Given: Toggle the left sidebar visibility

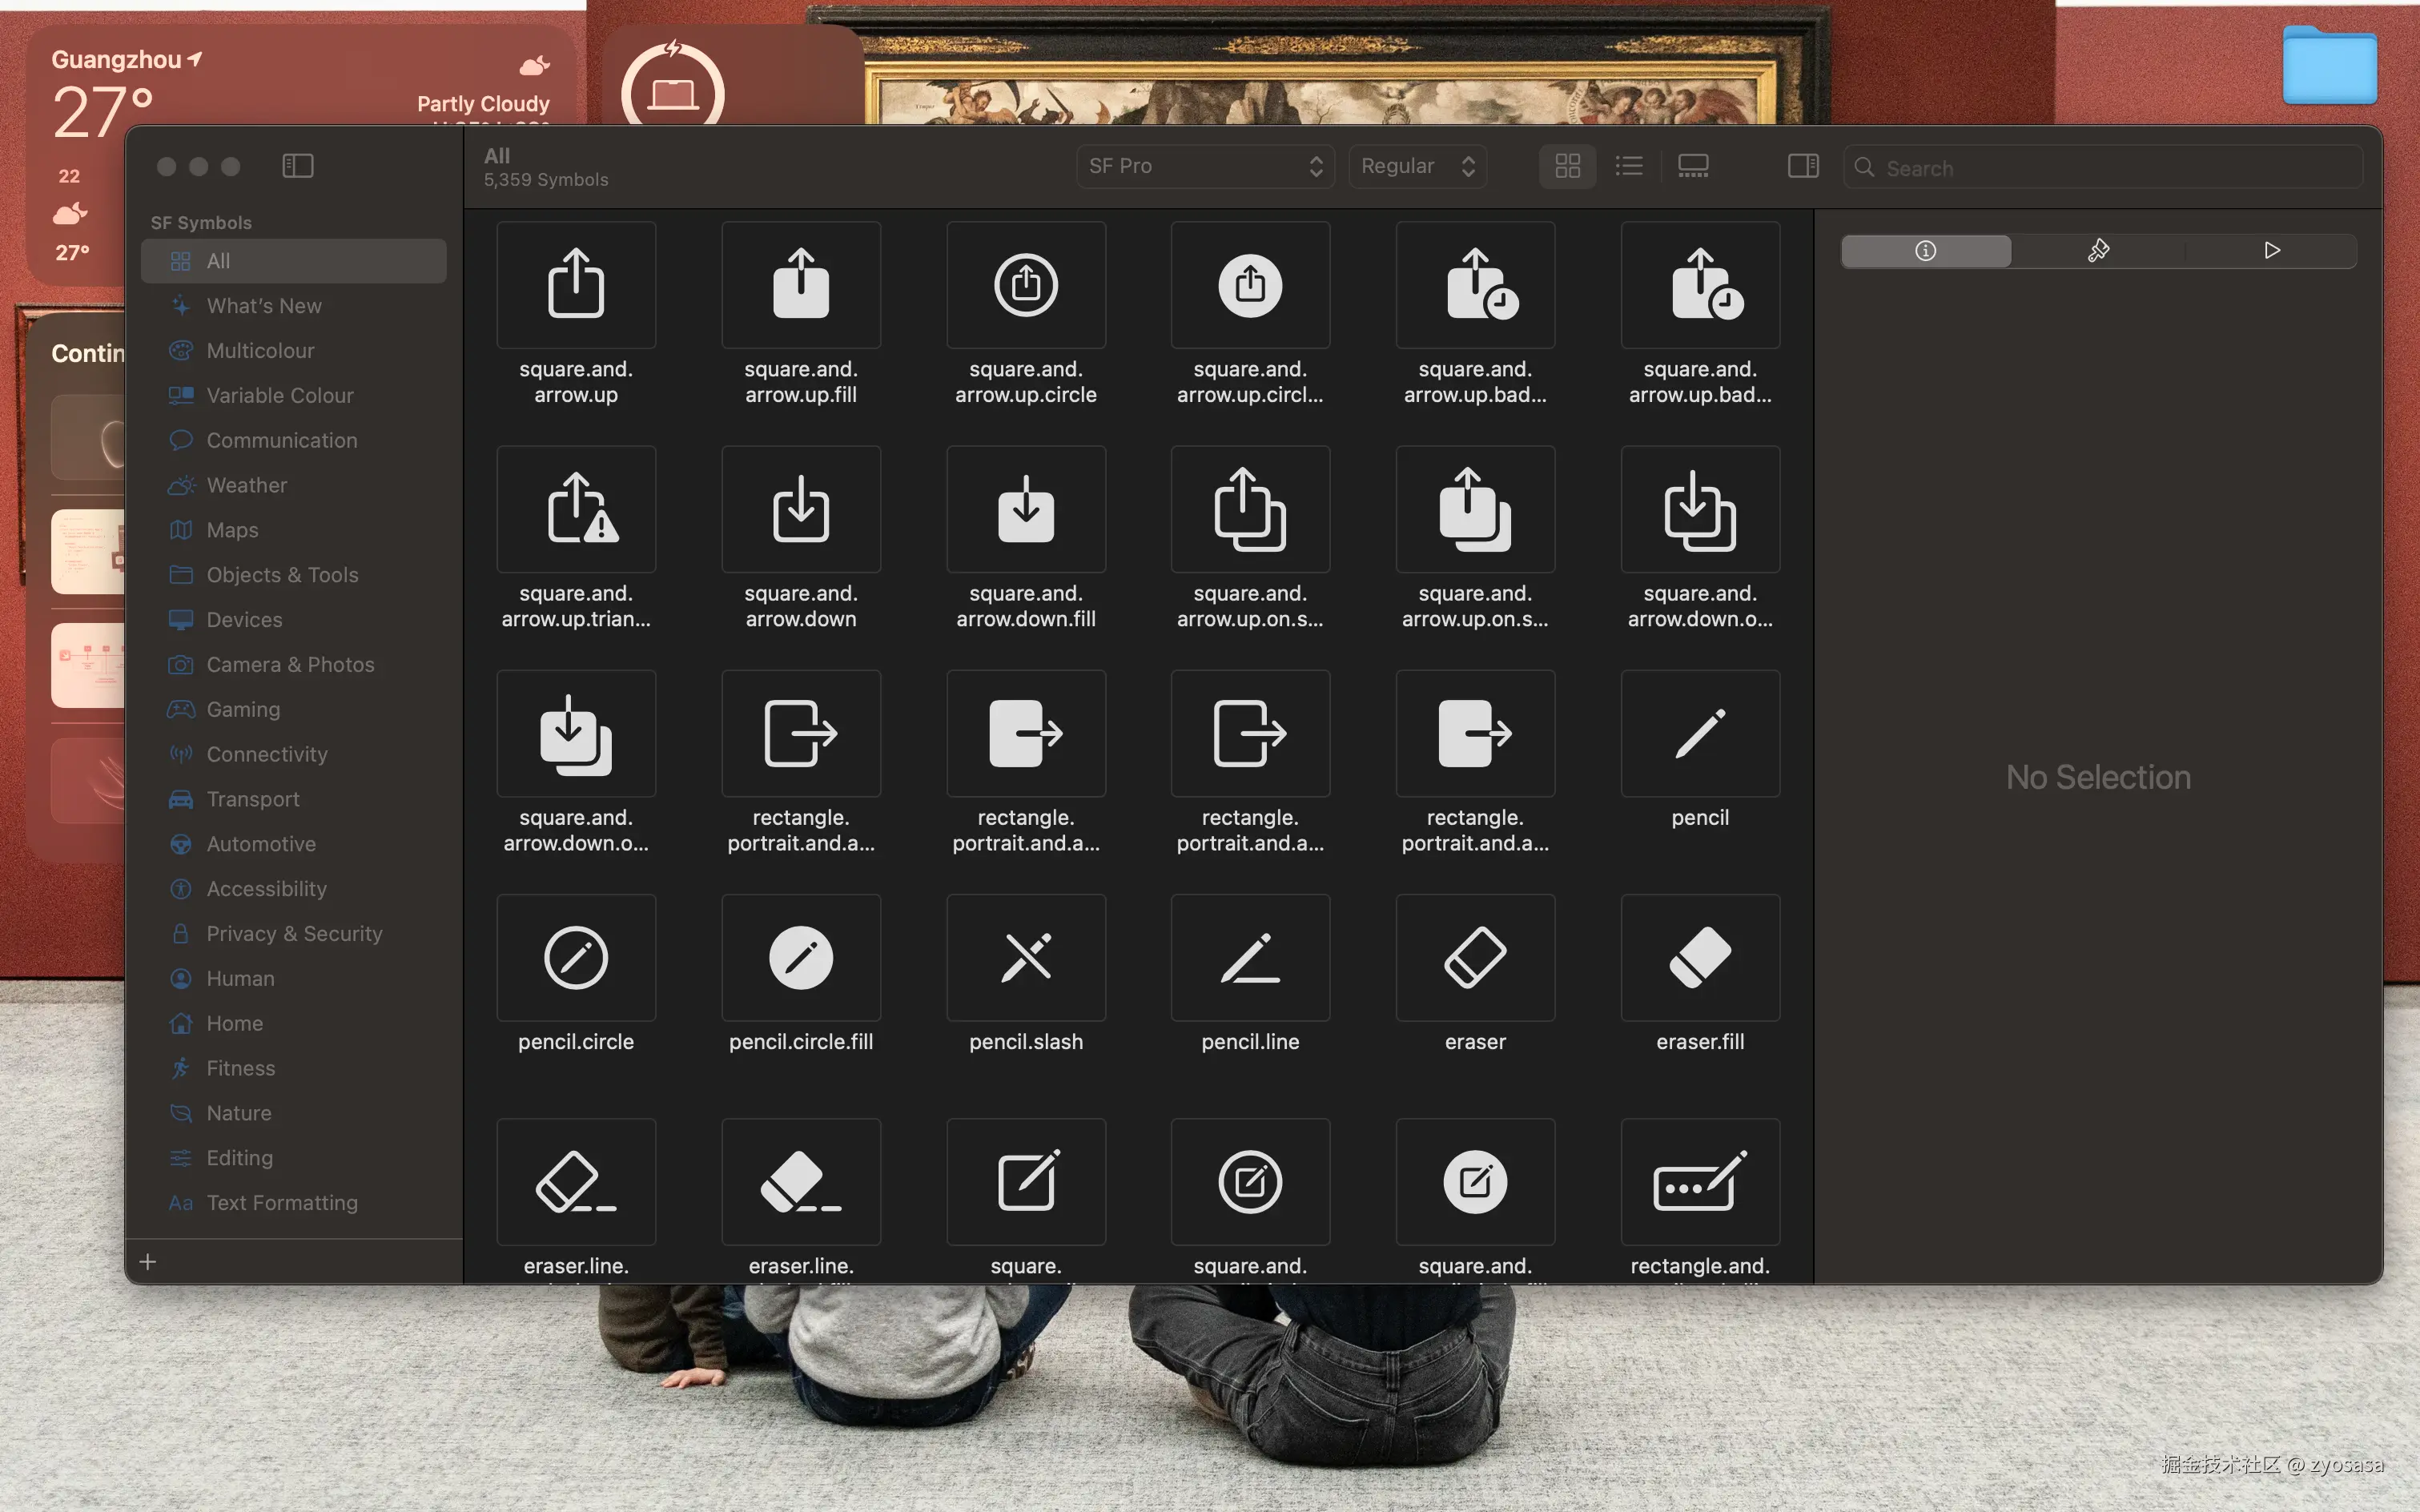Looking at the screenshot, I should click(x=298, y=166).
